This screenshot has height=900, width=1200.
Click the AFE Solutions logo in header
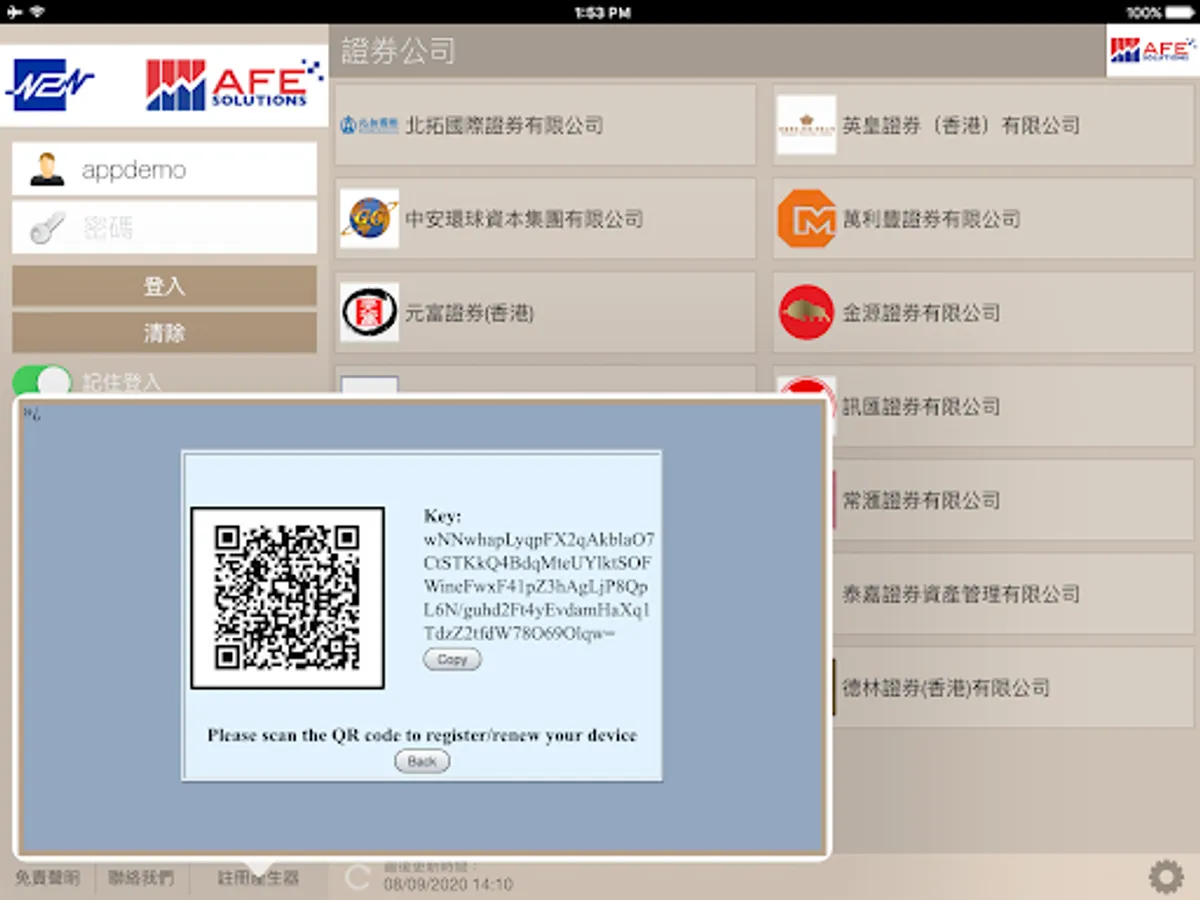click(x=1153, y=50)
